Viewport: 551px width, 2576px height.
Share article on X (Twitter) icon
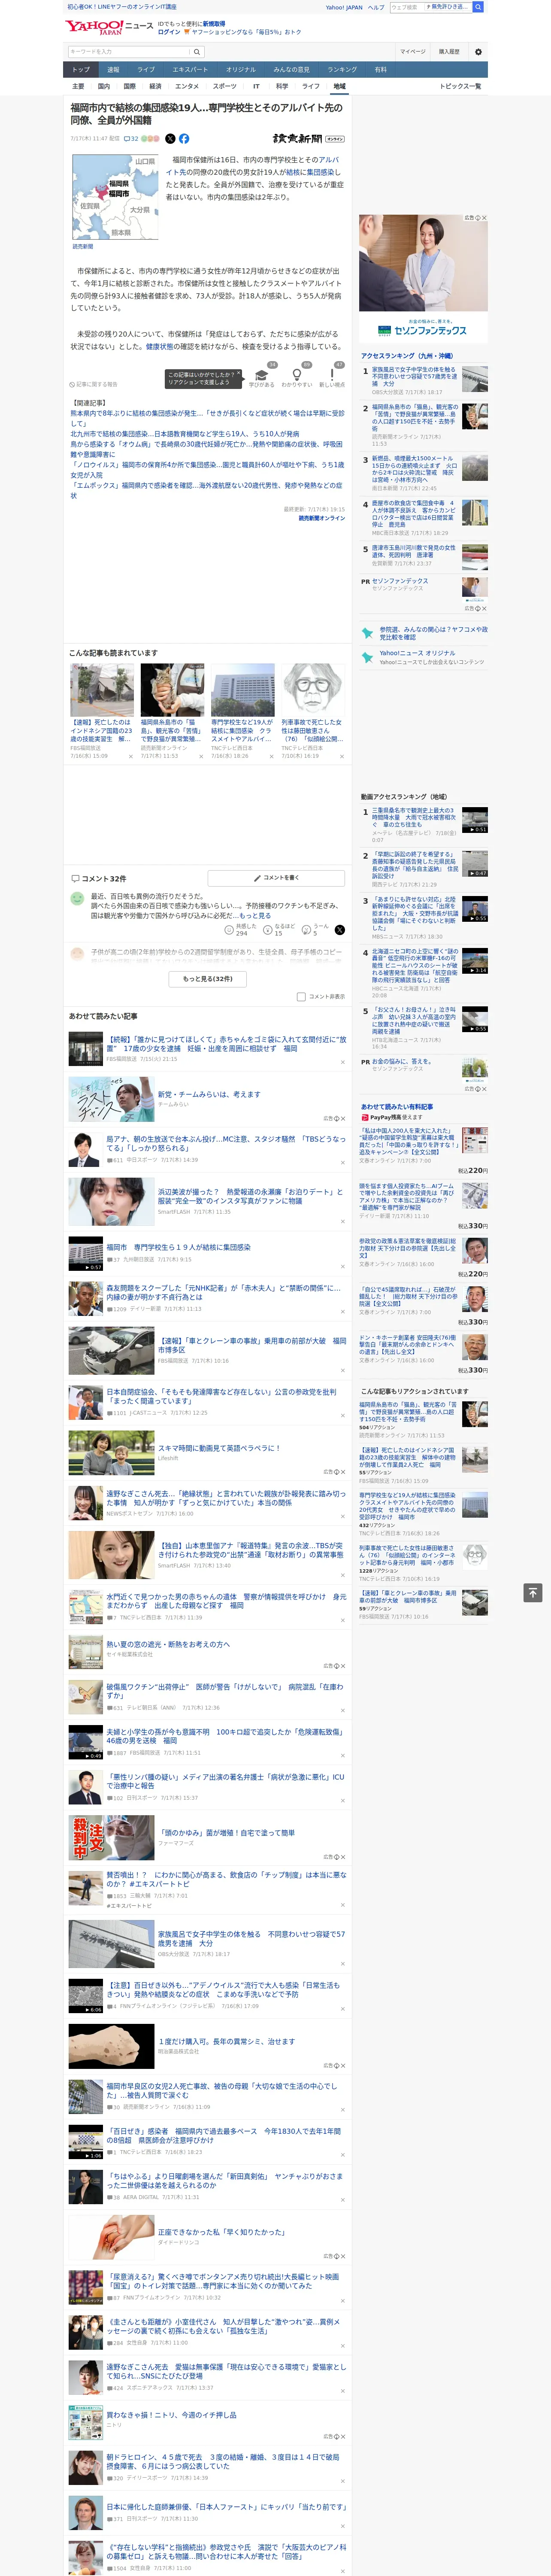170,139
